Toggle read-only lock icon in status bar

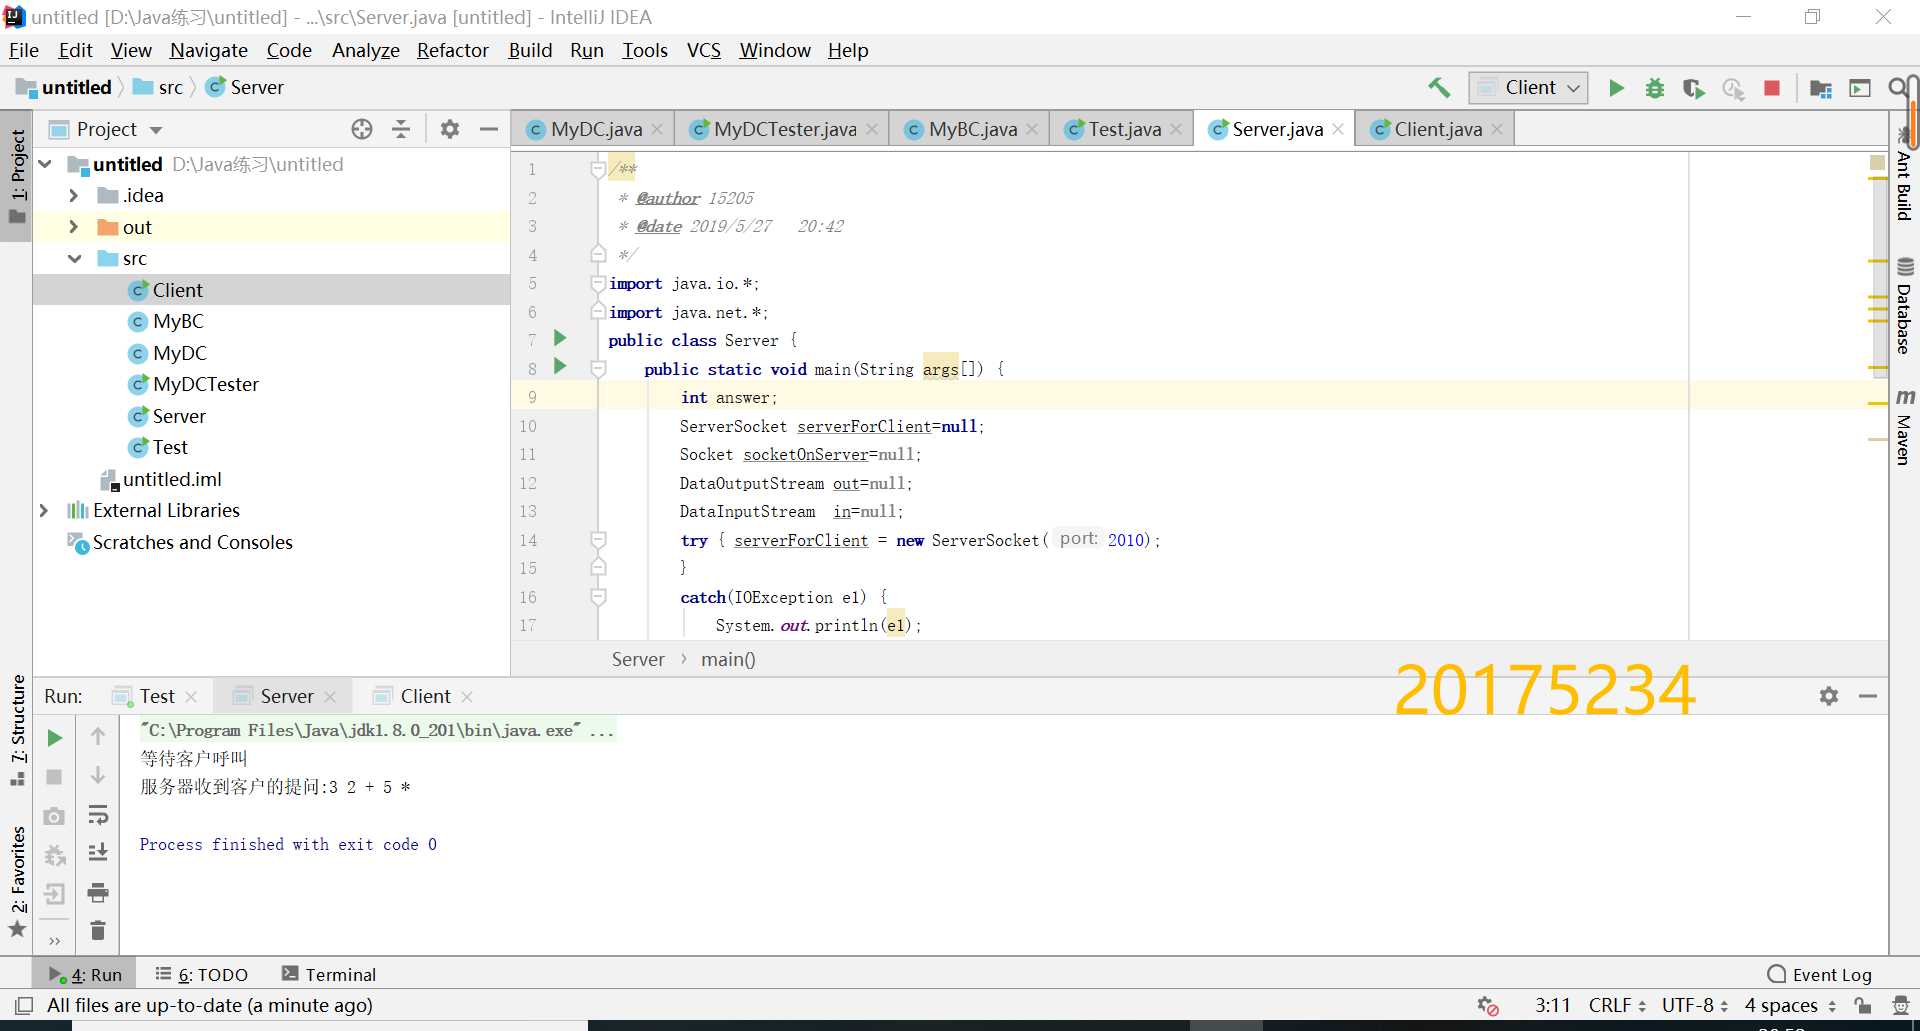coord(1862,1005)
